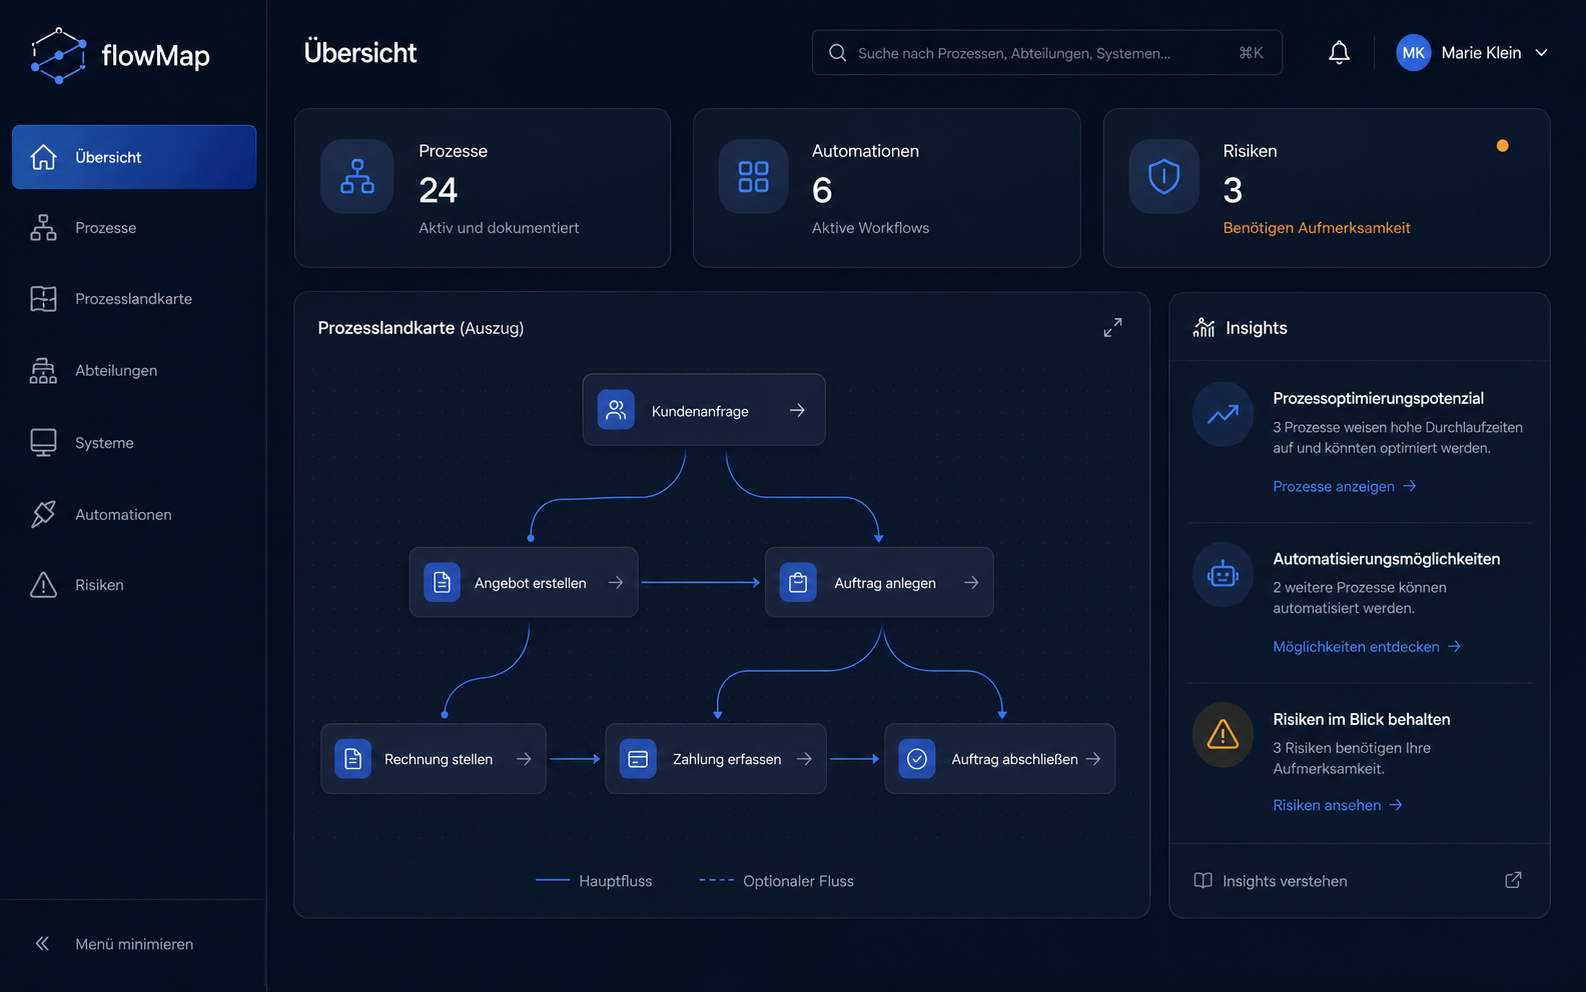The height and width of the screenshot is (992, 1586).
Task: Click the Hauptfluss legend entry
Action: pyautogui.click(x=594, y=881)
